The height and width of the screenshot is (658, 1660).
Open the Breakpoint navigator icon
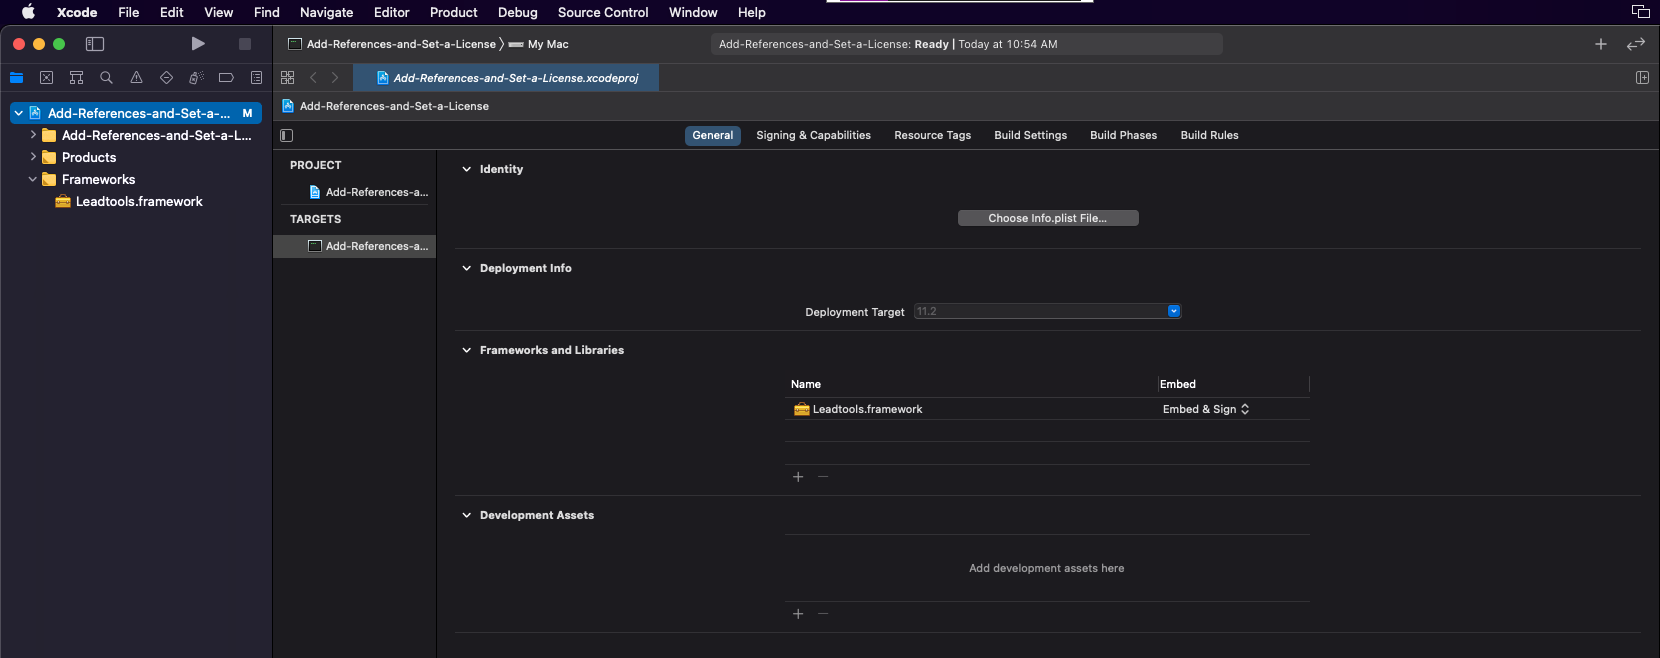coord(226,78)
